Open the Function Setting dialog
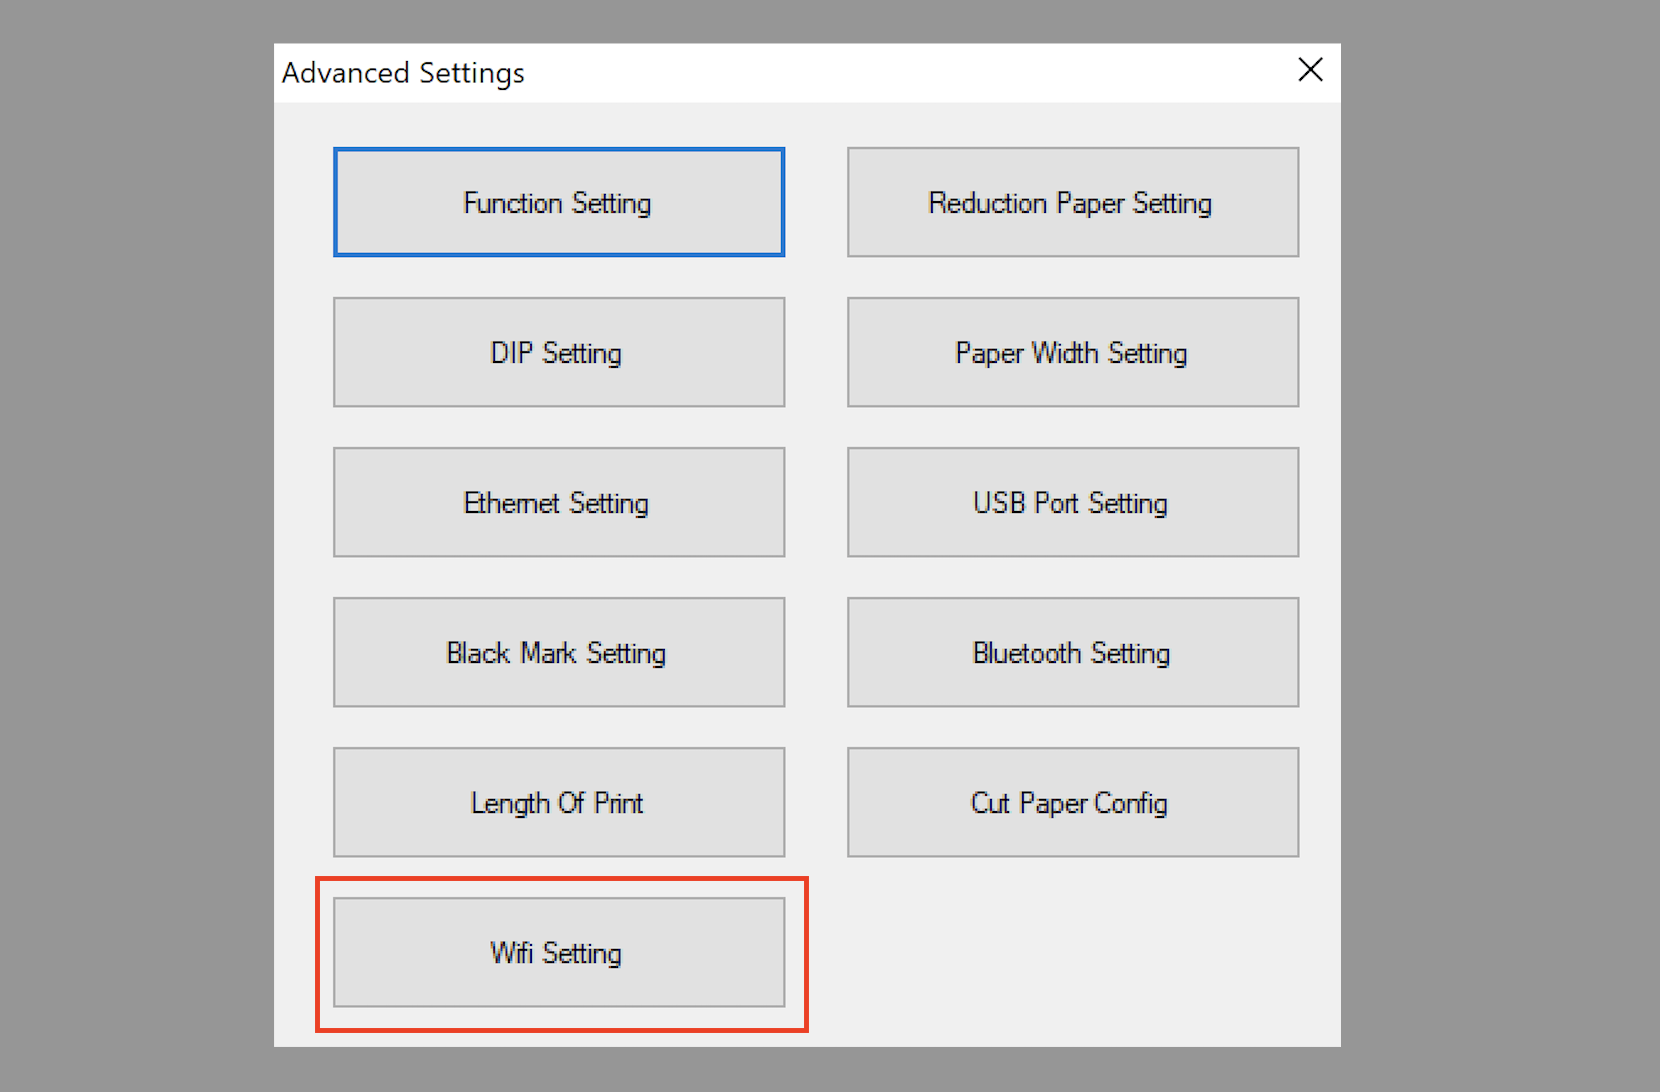Screen dimensions: 1660x1092 point(558,202)
